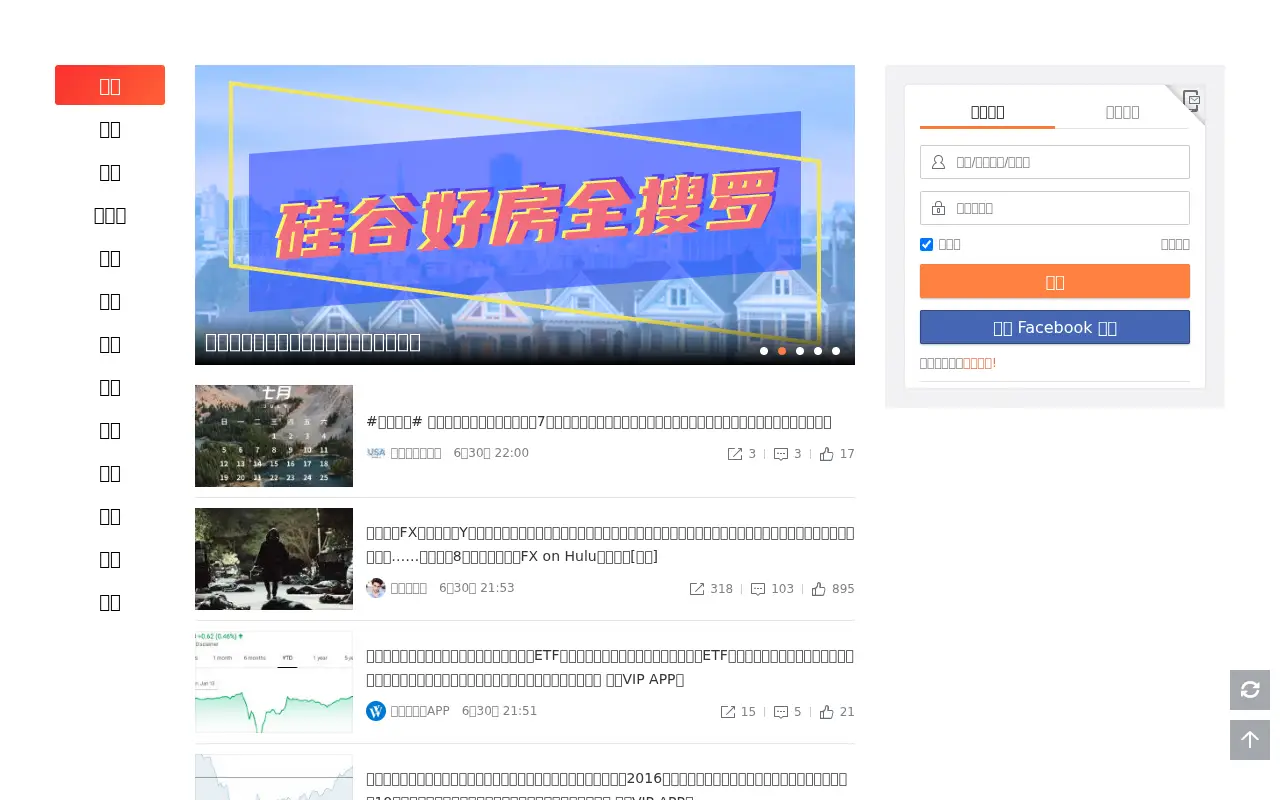Screen dimensions: 1280x800
Task: Click the post timestamp 22:00
Action: 491,453
